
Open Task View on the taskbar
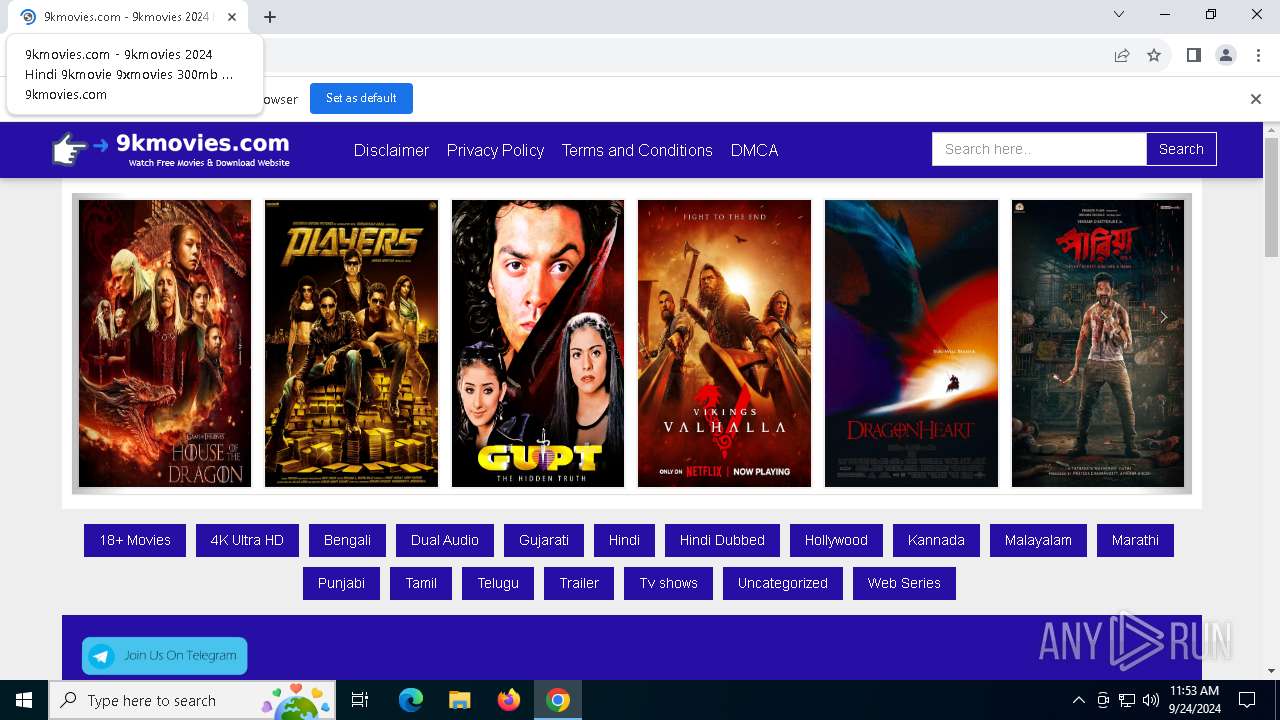[360, 700]
